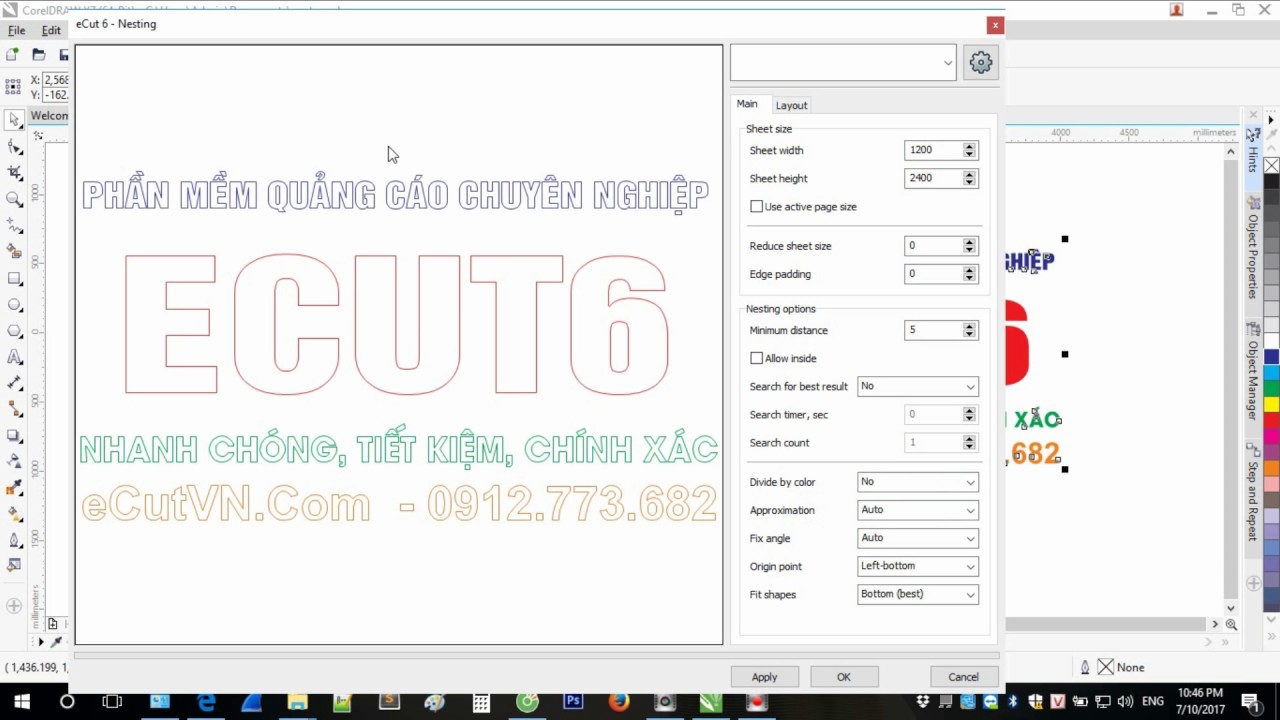Viewport: 1280px width, 720px height.
Task: Click the CorelDRAW Welcome document tab
Action: 49,116
